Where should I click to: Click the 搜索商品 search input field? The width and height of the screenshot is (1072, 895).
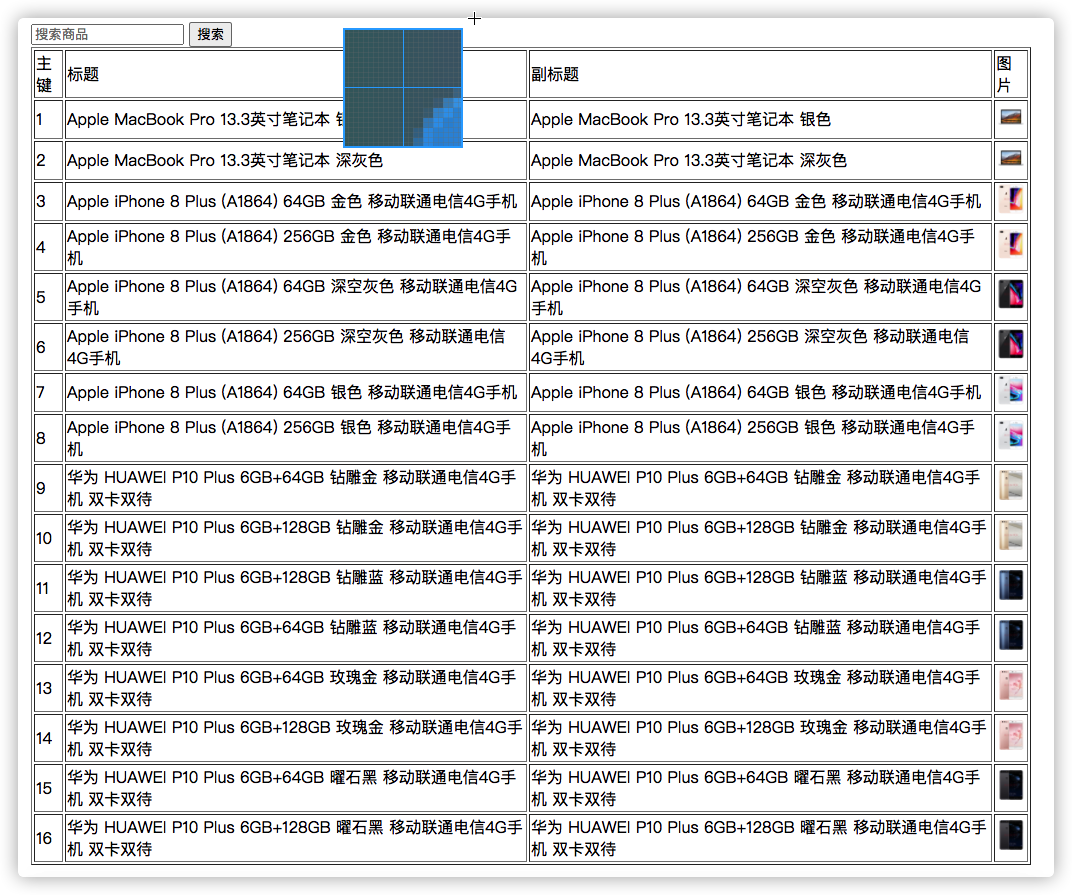107,35
